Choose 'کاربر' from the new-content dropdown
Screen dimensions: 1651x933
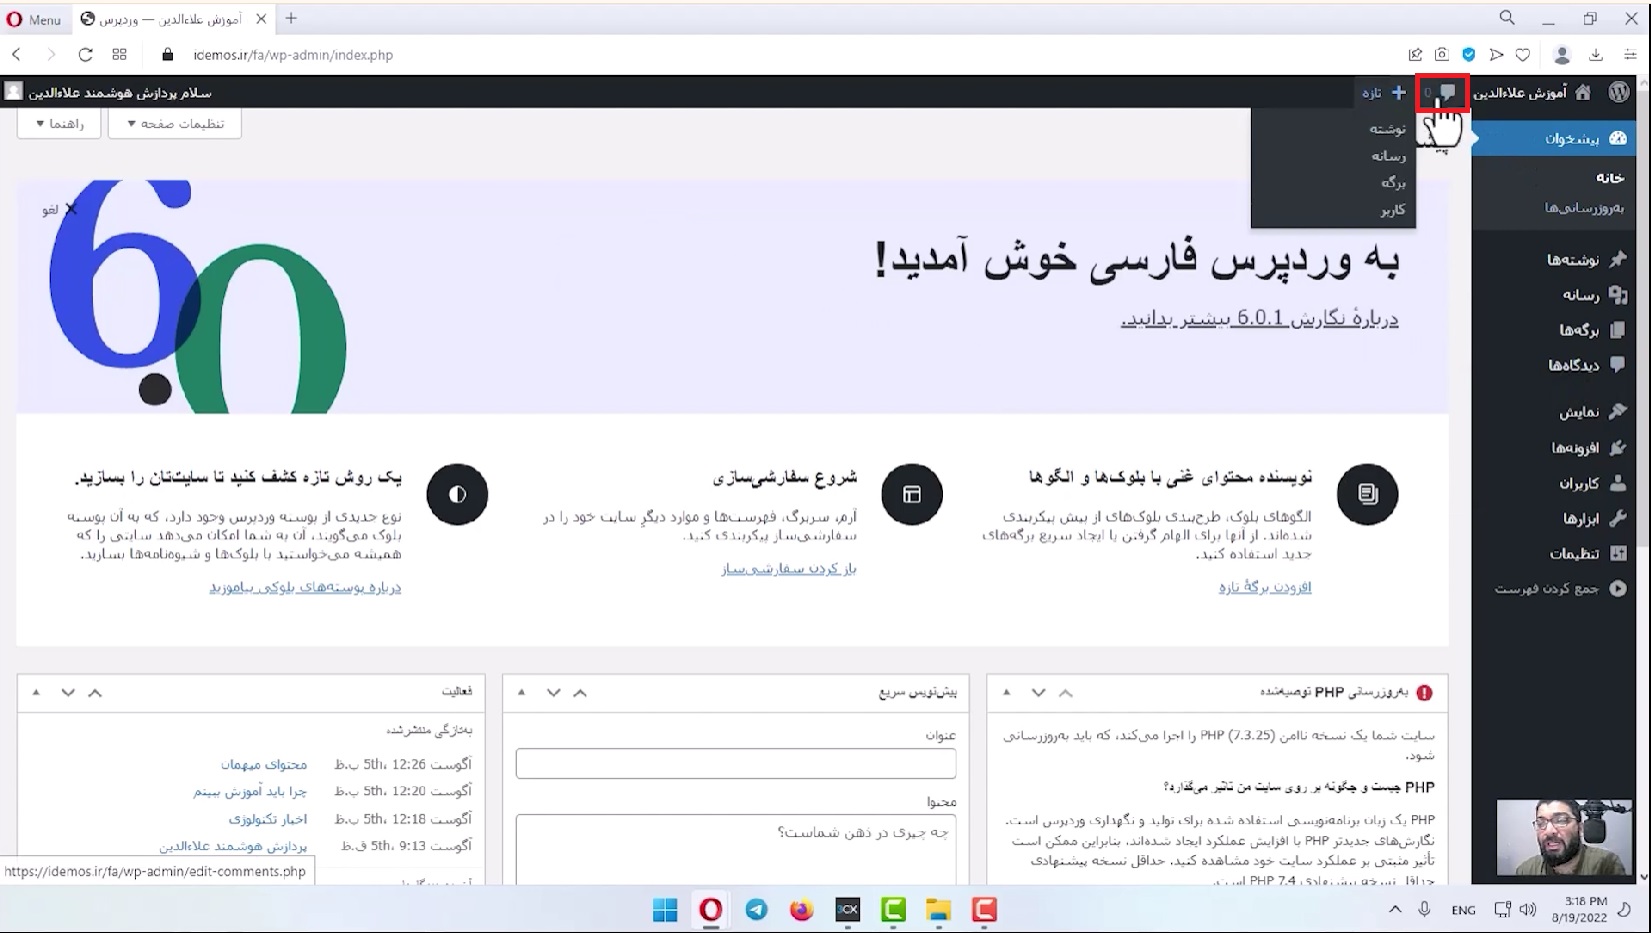tap(1393, 210)
